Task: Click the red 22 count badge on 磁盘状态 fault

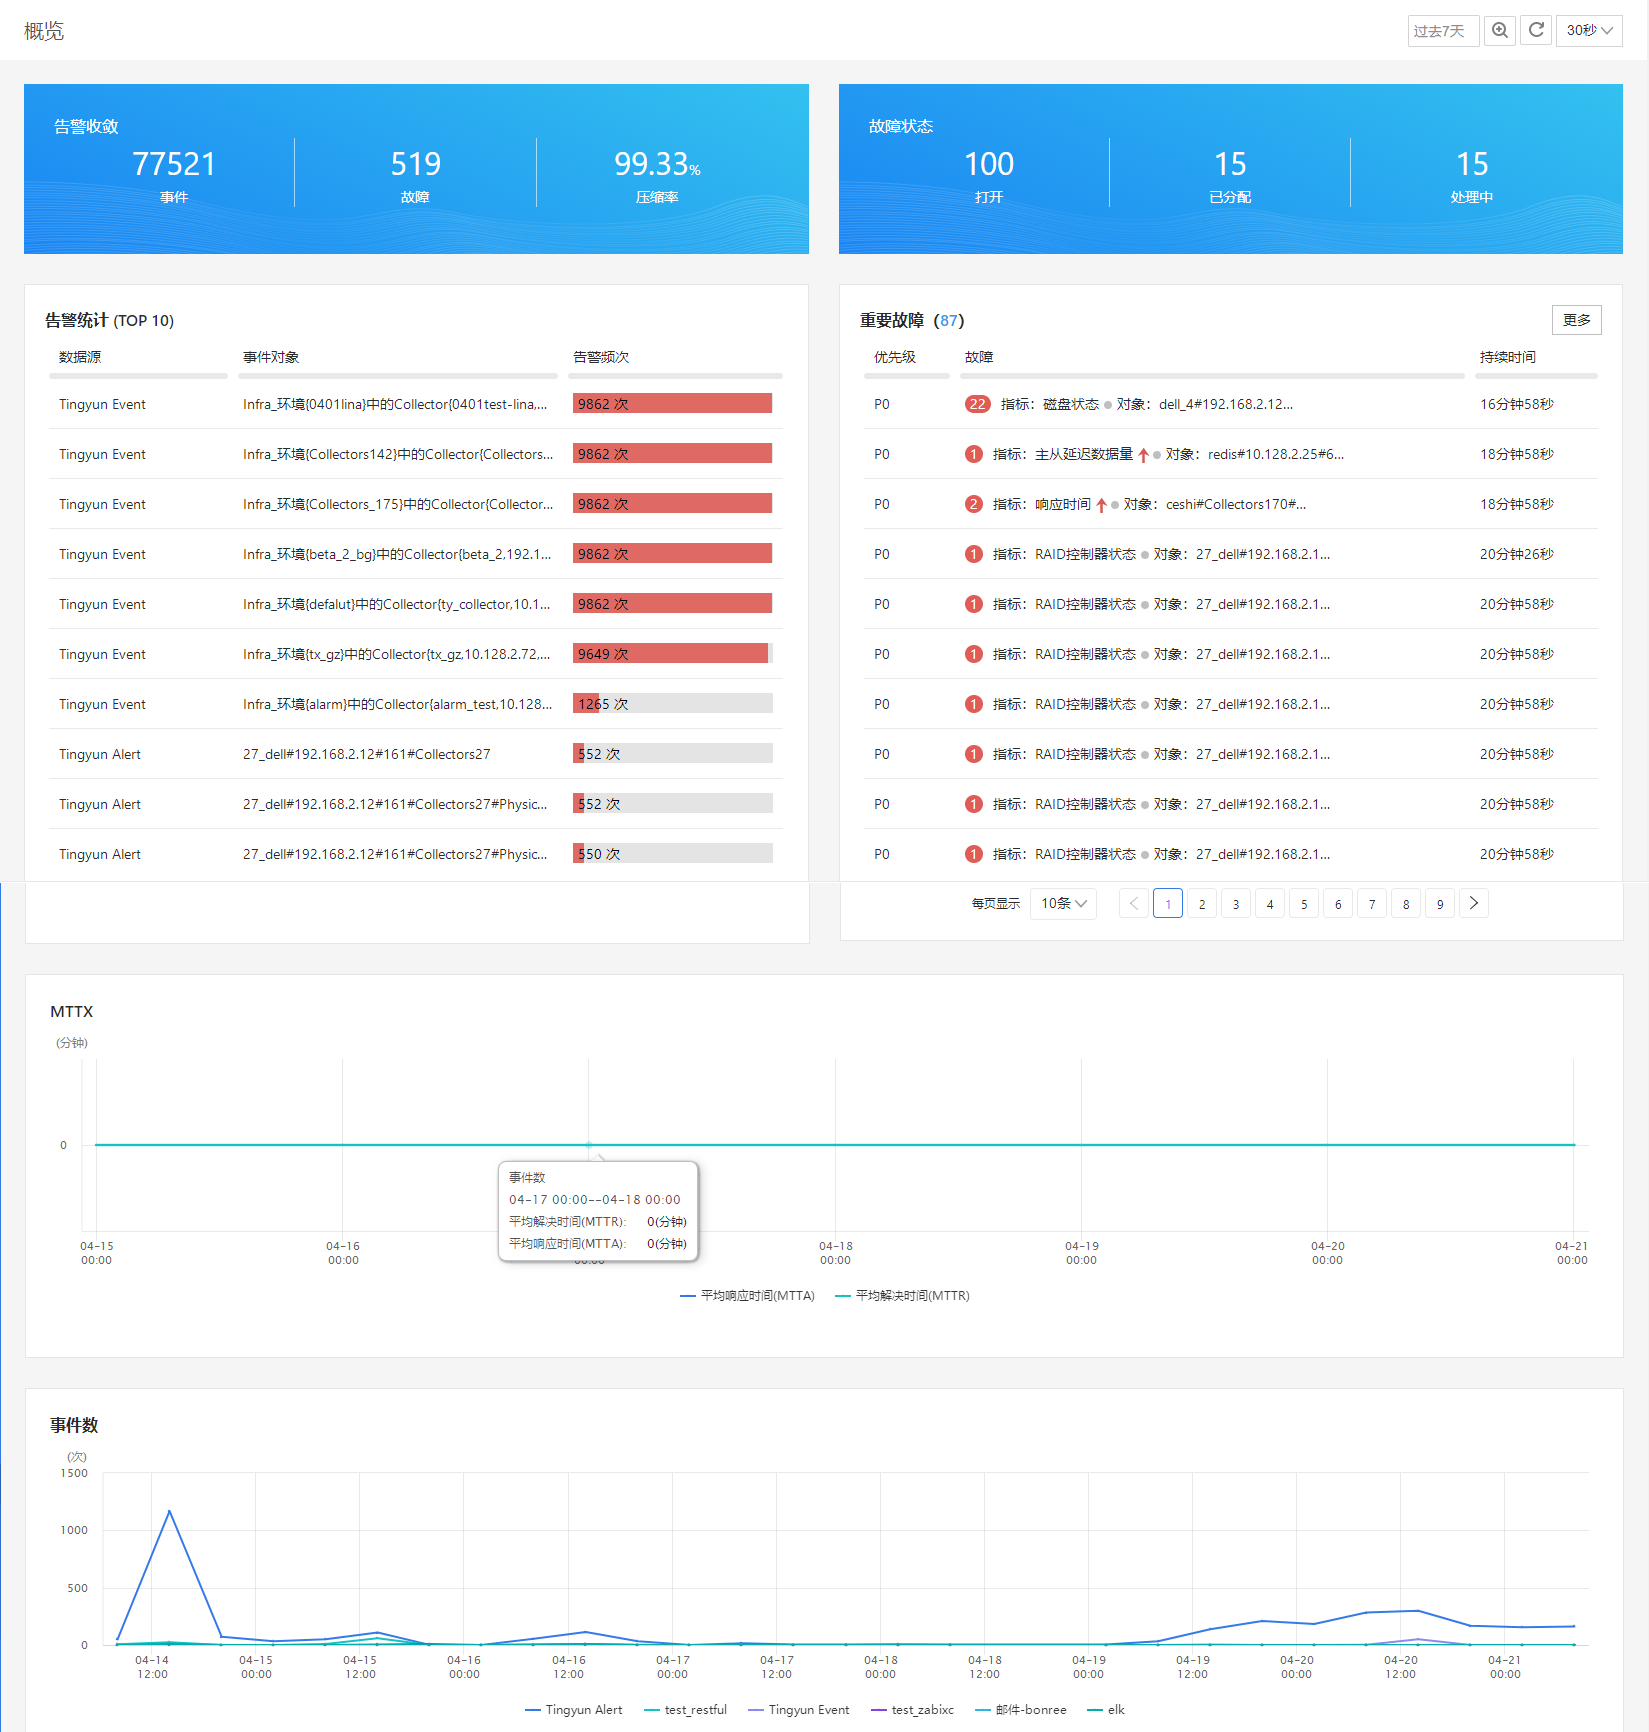Action: click(977, 404)
